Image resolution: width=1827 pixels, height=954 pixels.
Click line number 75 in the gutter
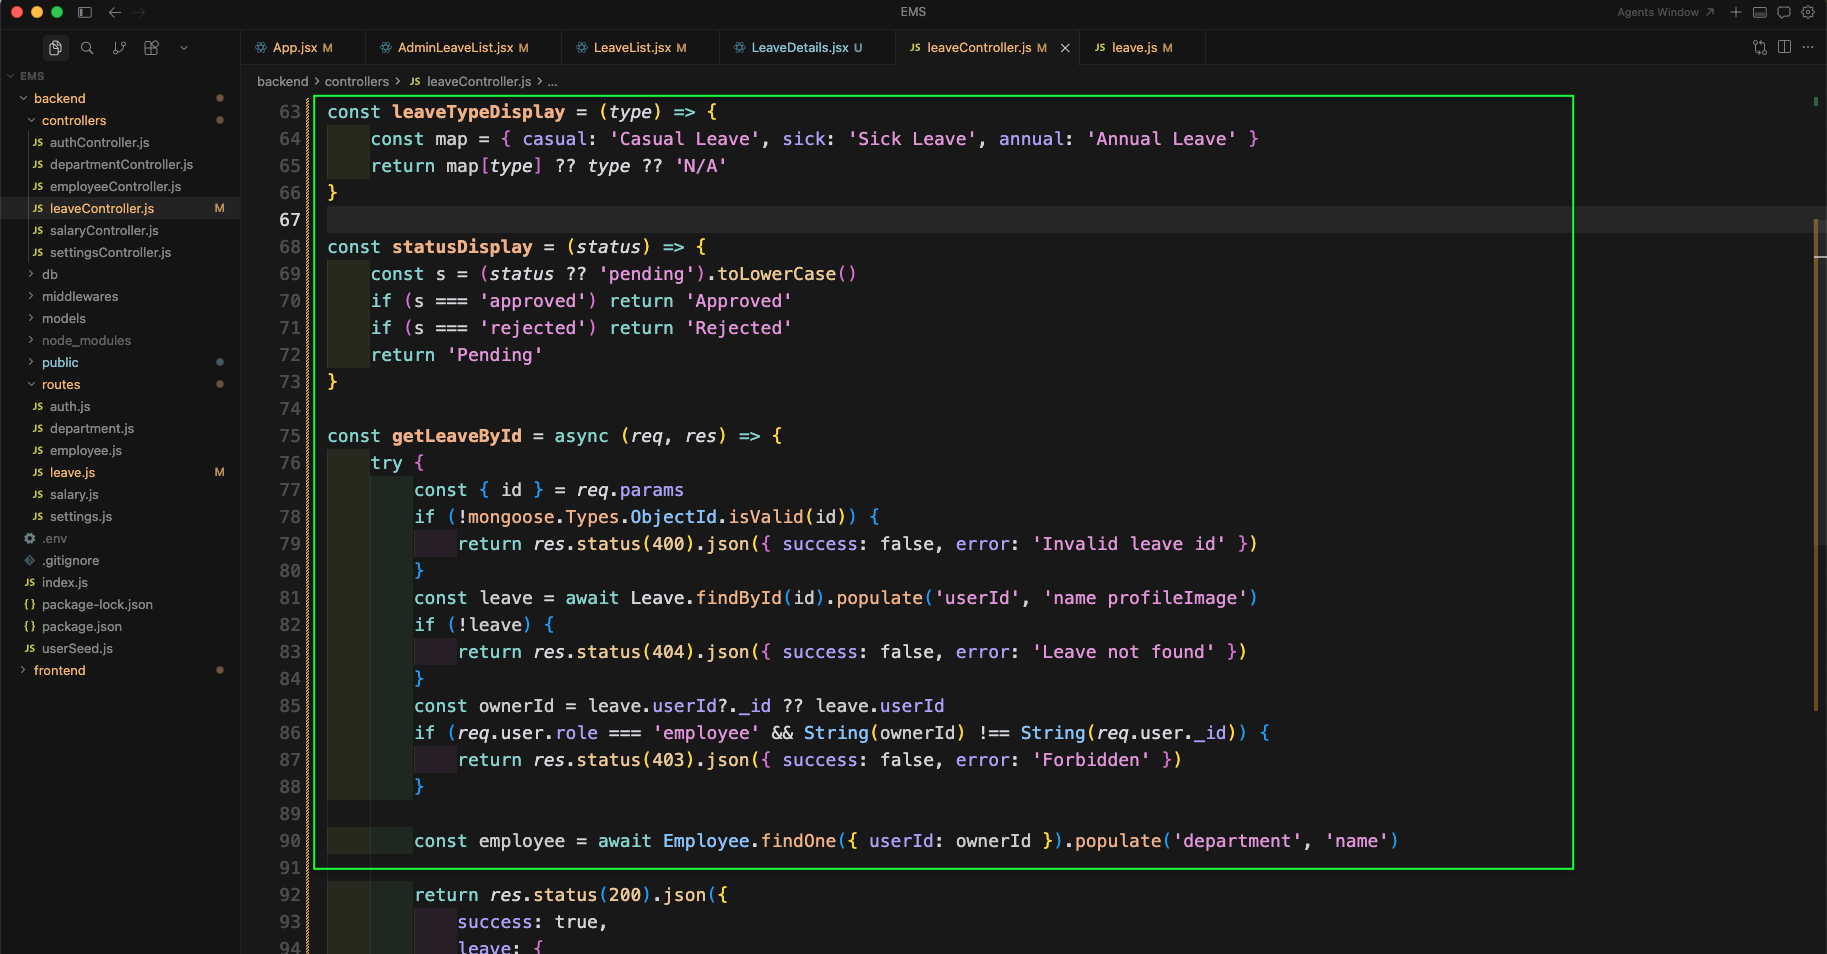289,436
